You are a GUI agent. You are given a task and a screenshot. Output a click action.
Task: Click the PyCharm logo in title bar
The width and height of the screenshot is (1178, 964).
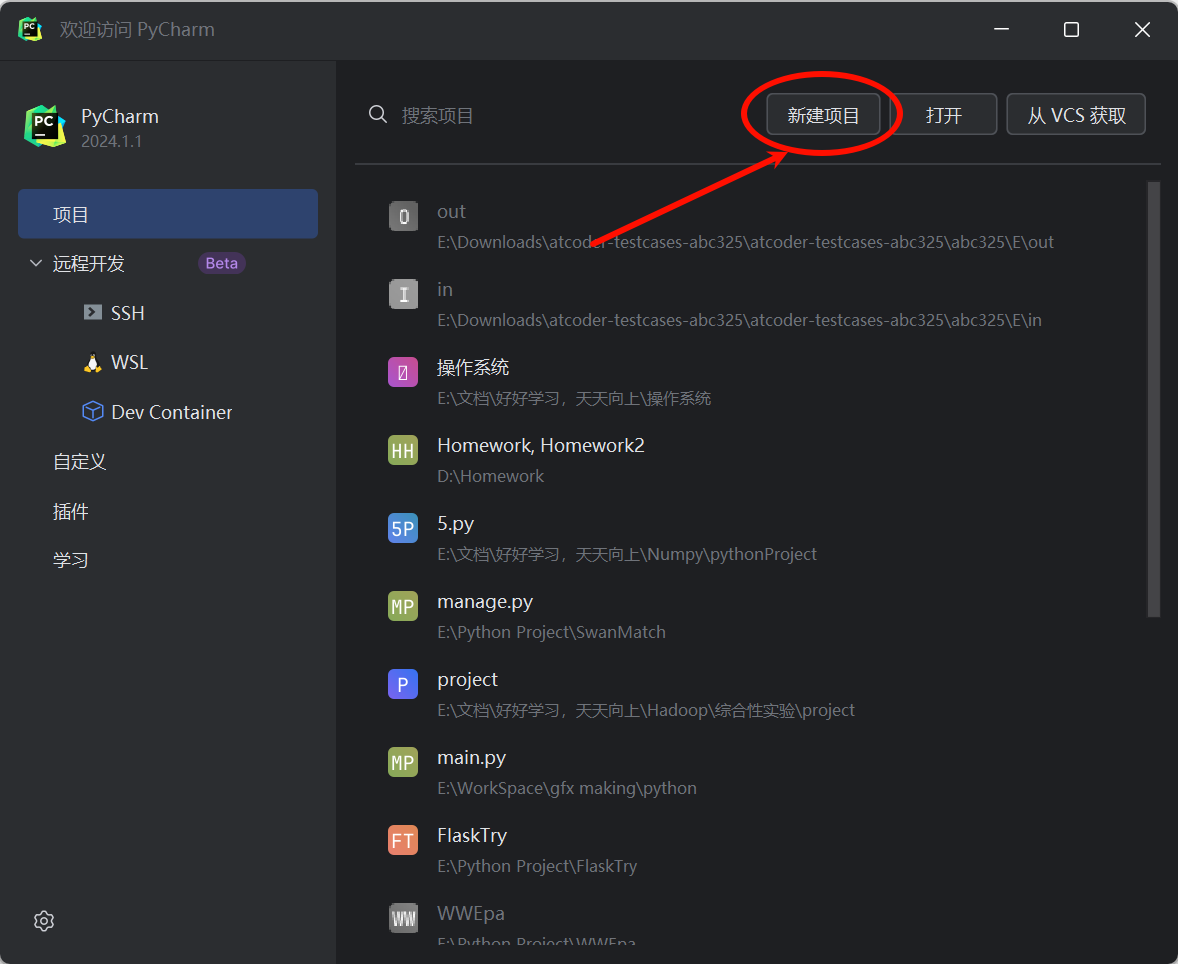pos(30,29)
